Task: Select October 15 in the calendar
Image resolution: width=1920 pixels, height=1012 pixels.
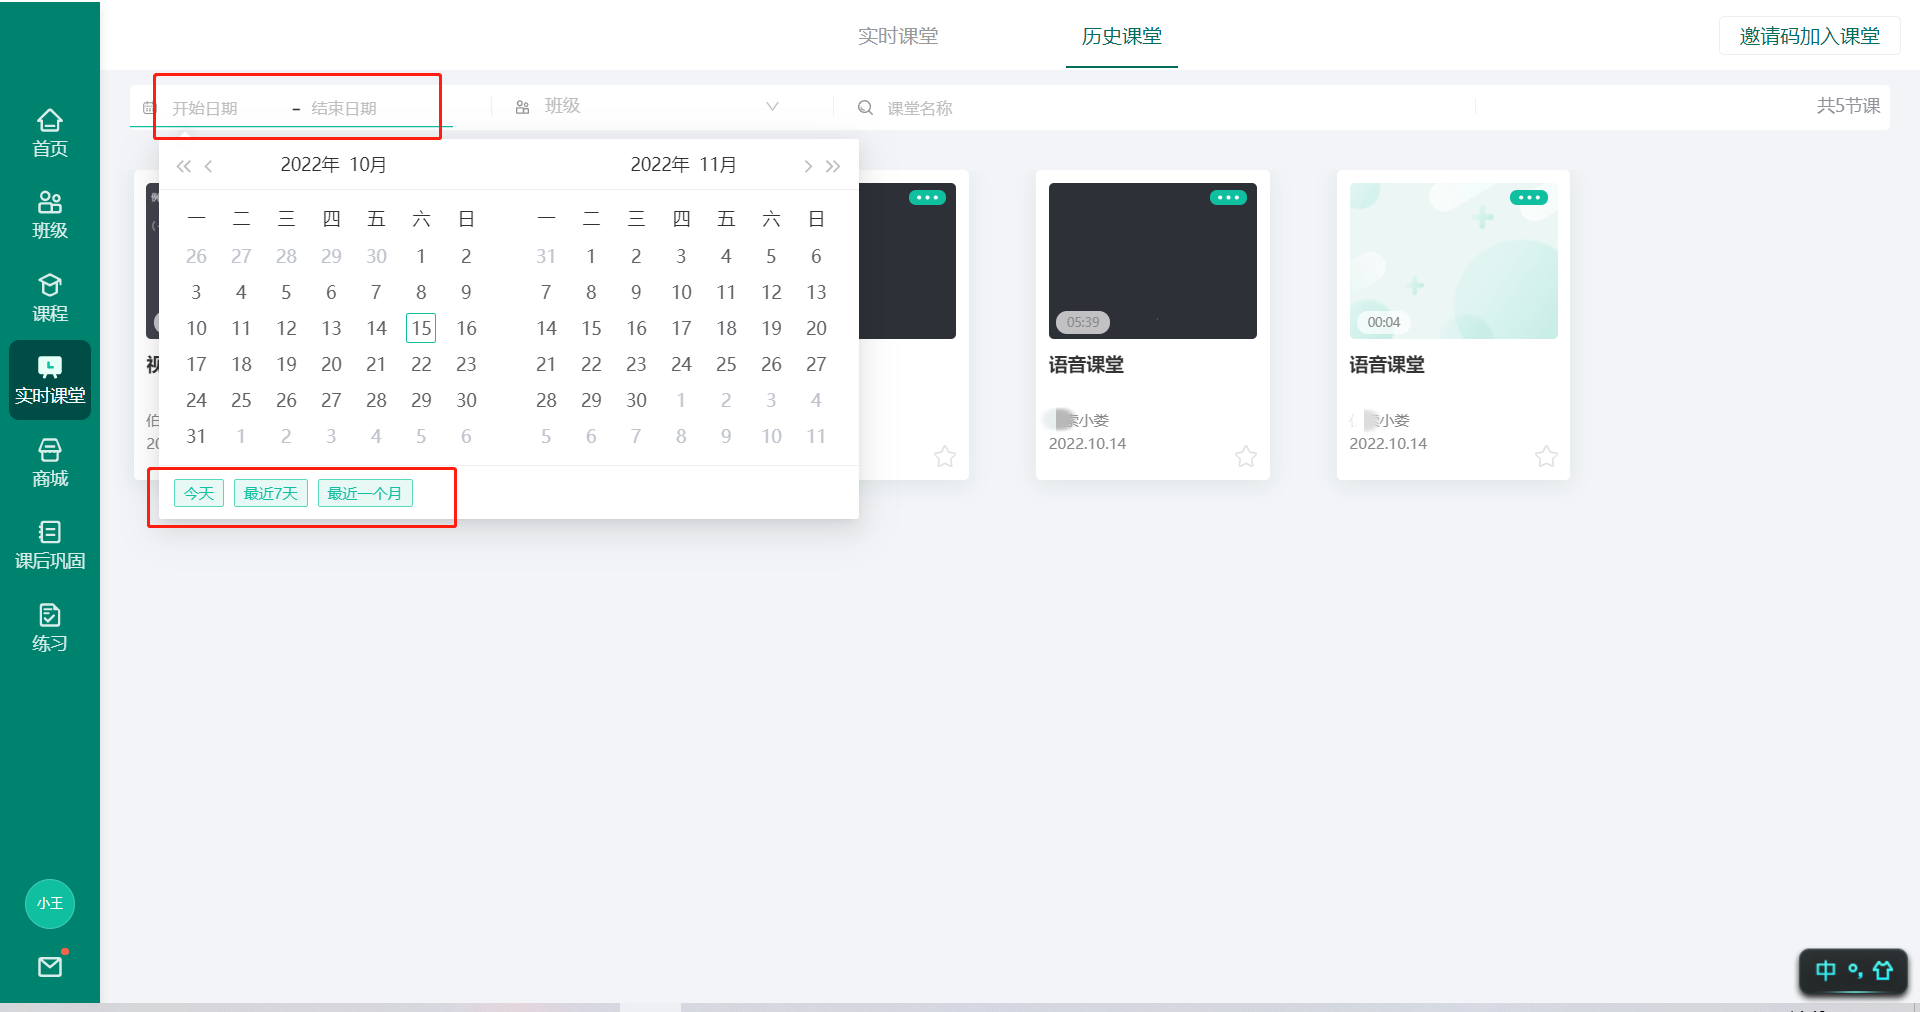Action: point(421,328)
